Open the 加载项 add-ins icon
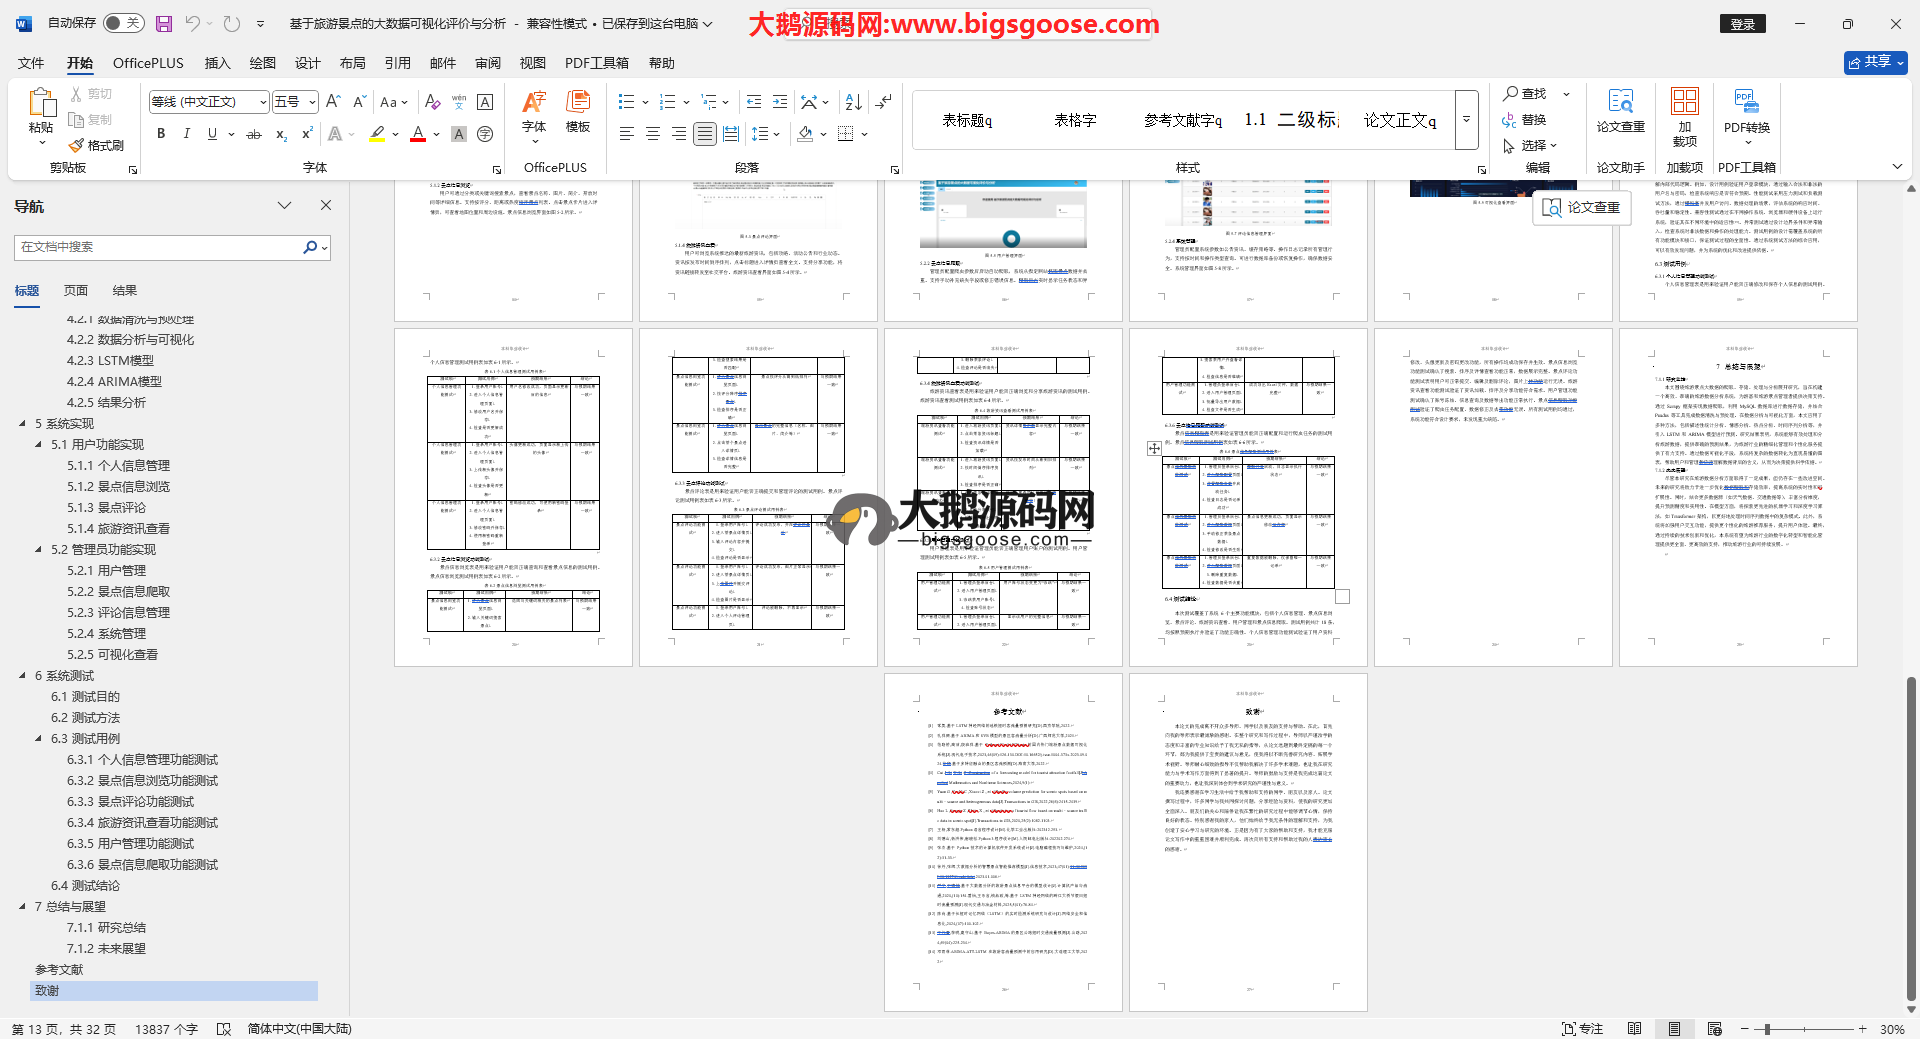Image resolution: width=1920 pixels, height=1039 pixels. [x=1684, y=111]
